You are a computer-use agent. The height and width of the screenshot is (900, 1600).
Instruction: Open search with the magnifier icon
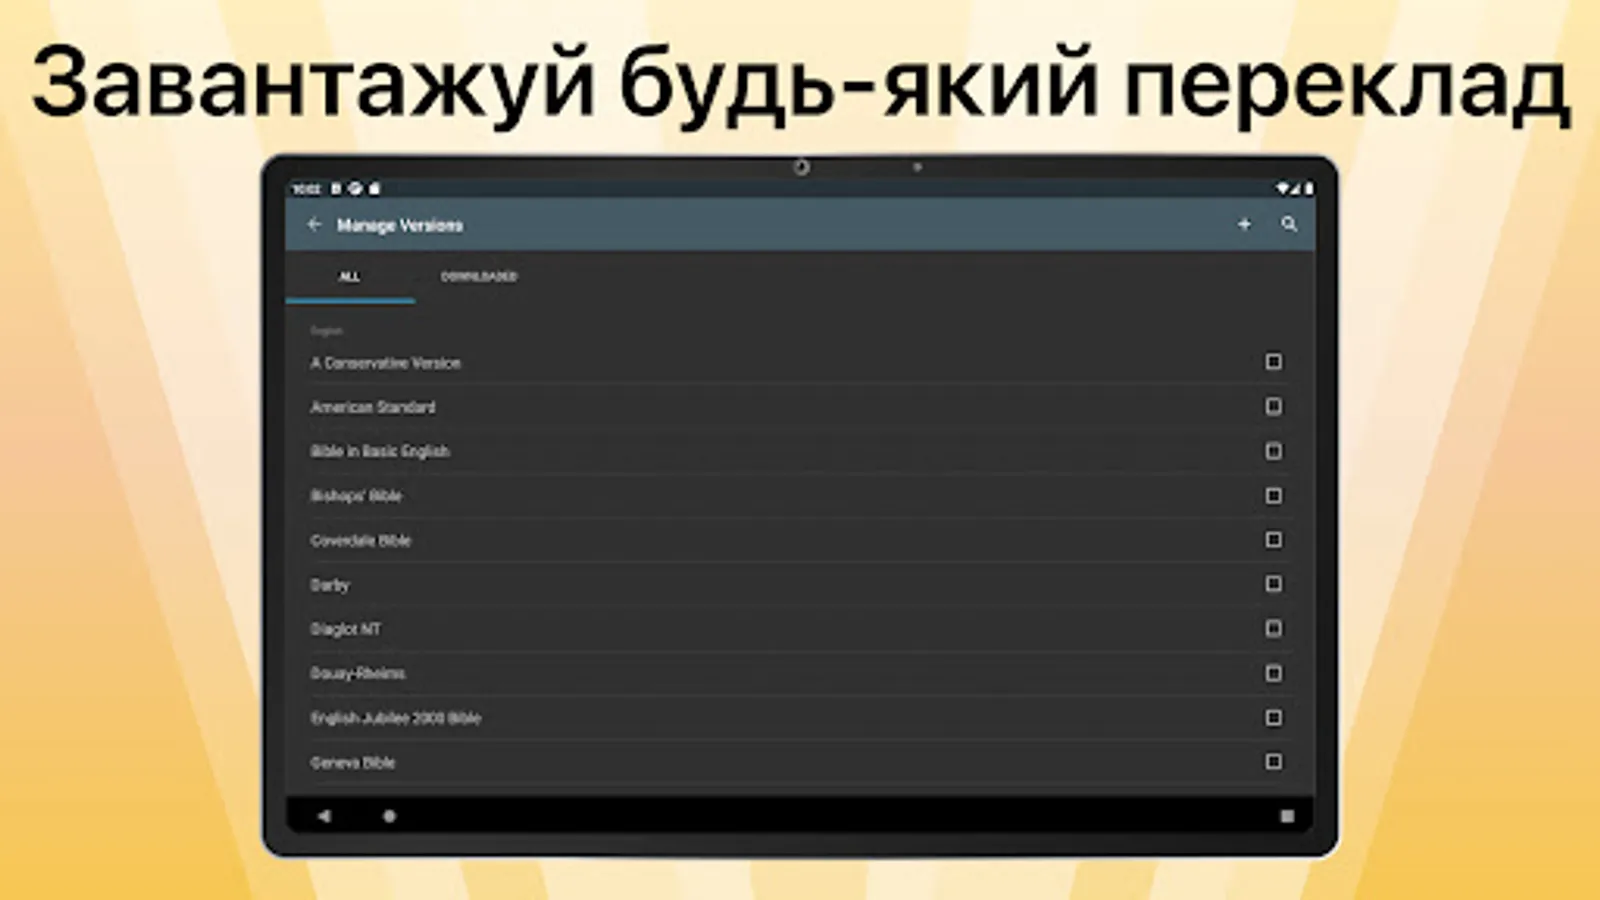(x=1289, y=225)
